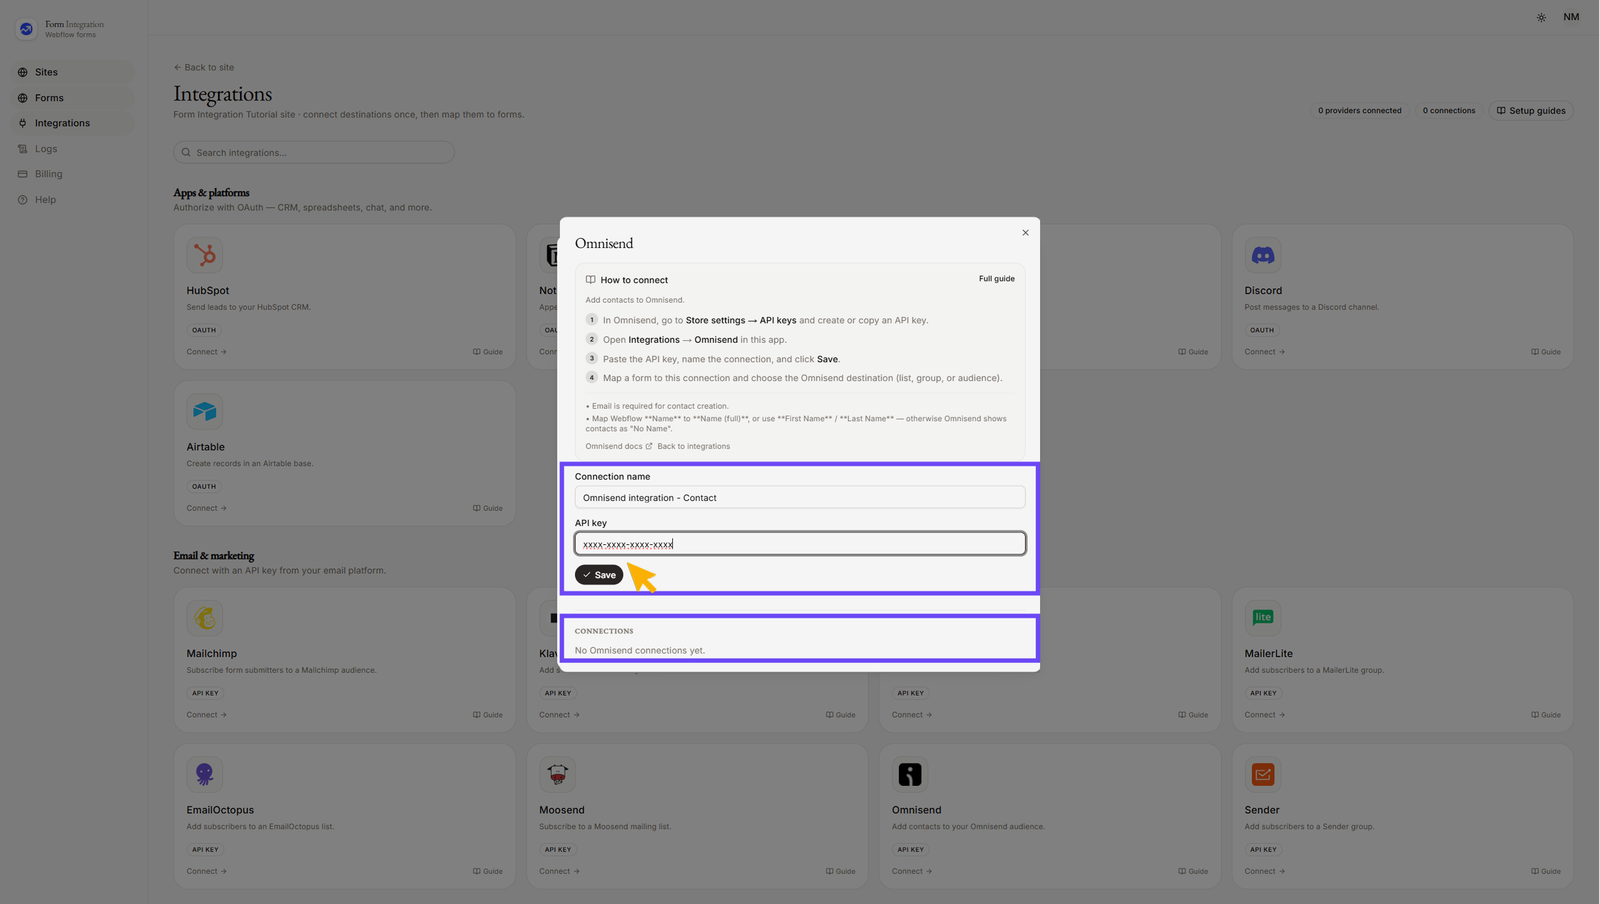Click the Form Integration logo icon
Viewport: 1600px width, 904px height.
pyautogui.click(x=27, y=29)
